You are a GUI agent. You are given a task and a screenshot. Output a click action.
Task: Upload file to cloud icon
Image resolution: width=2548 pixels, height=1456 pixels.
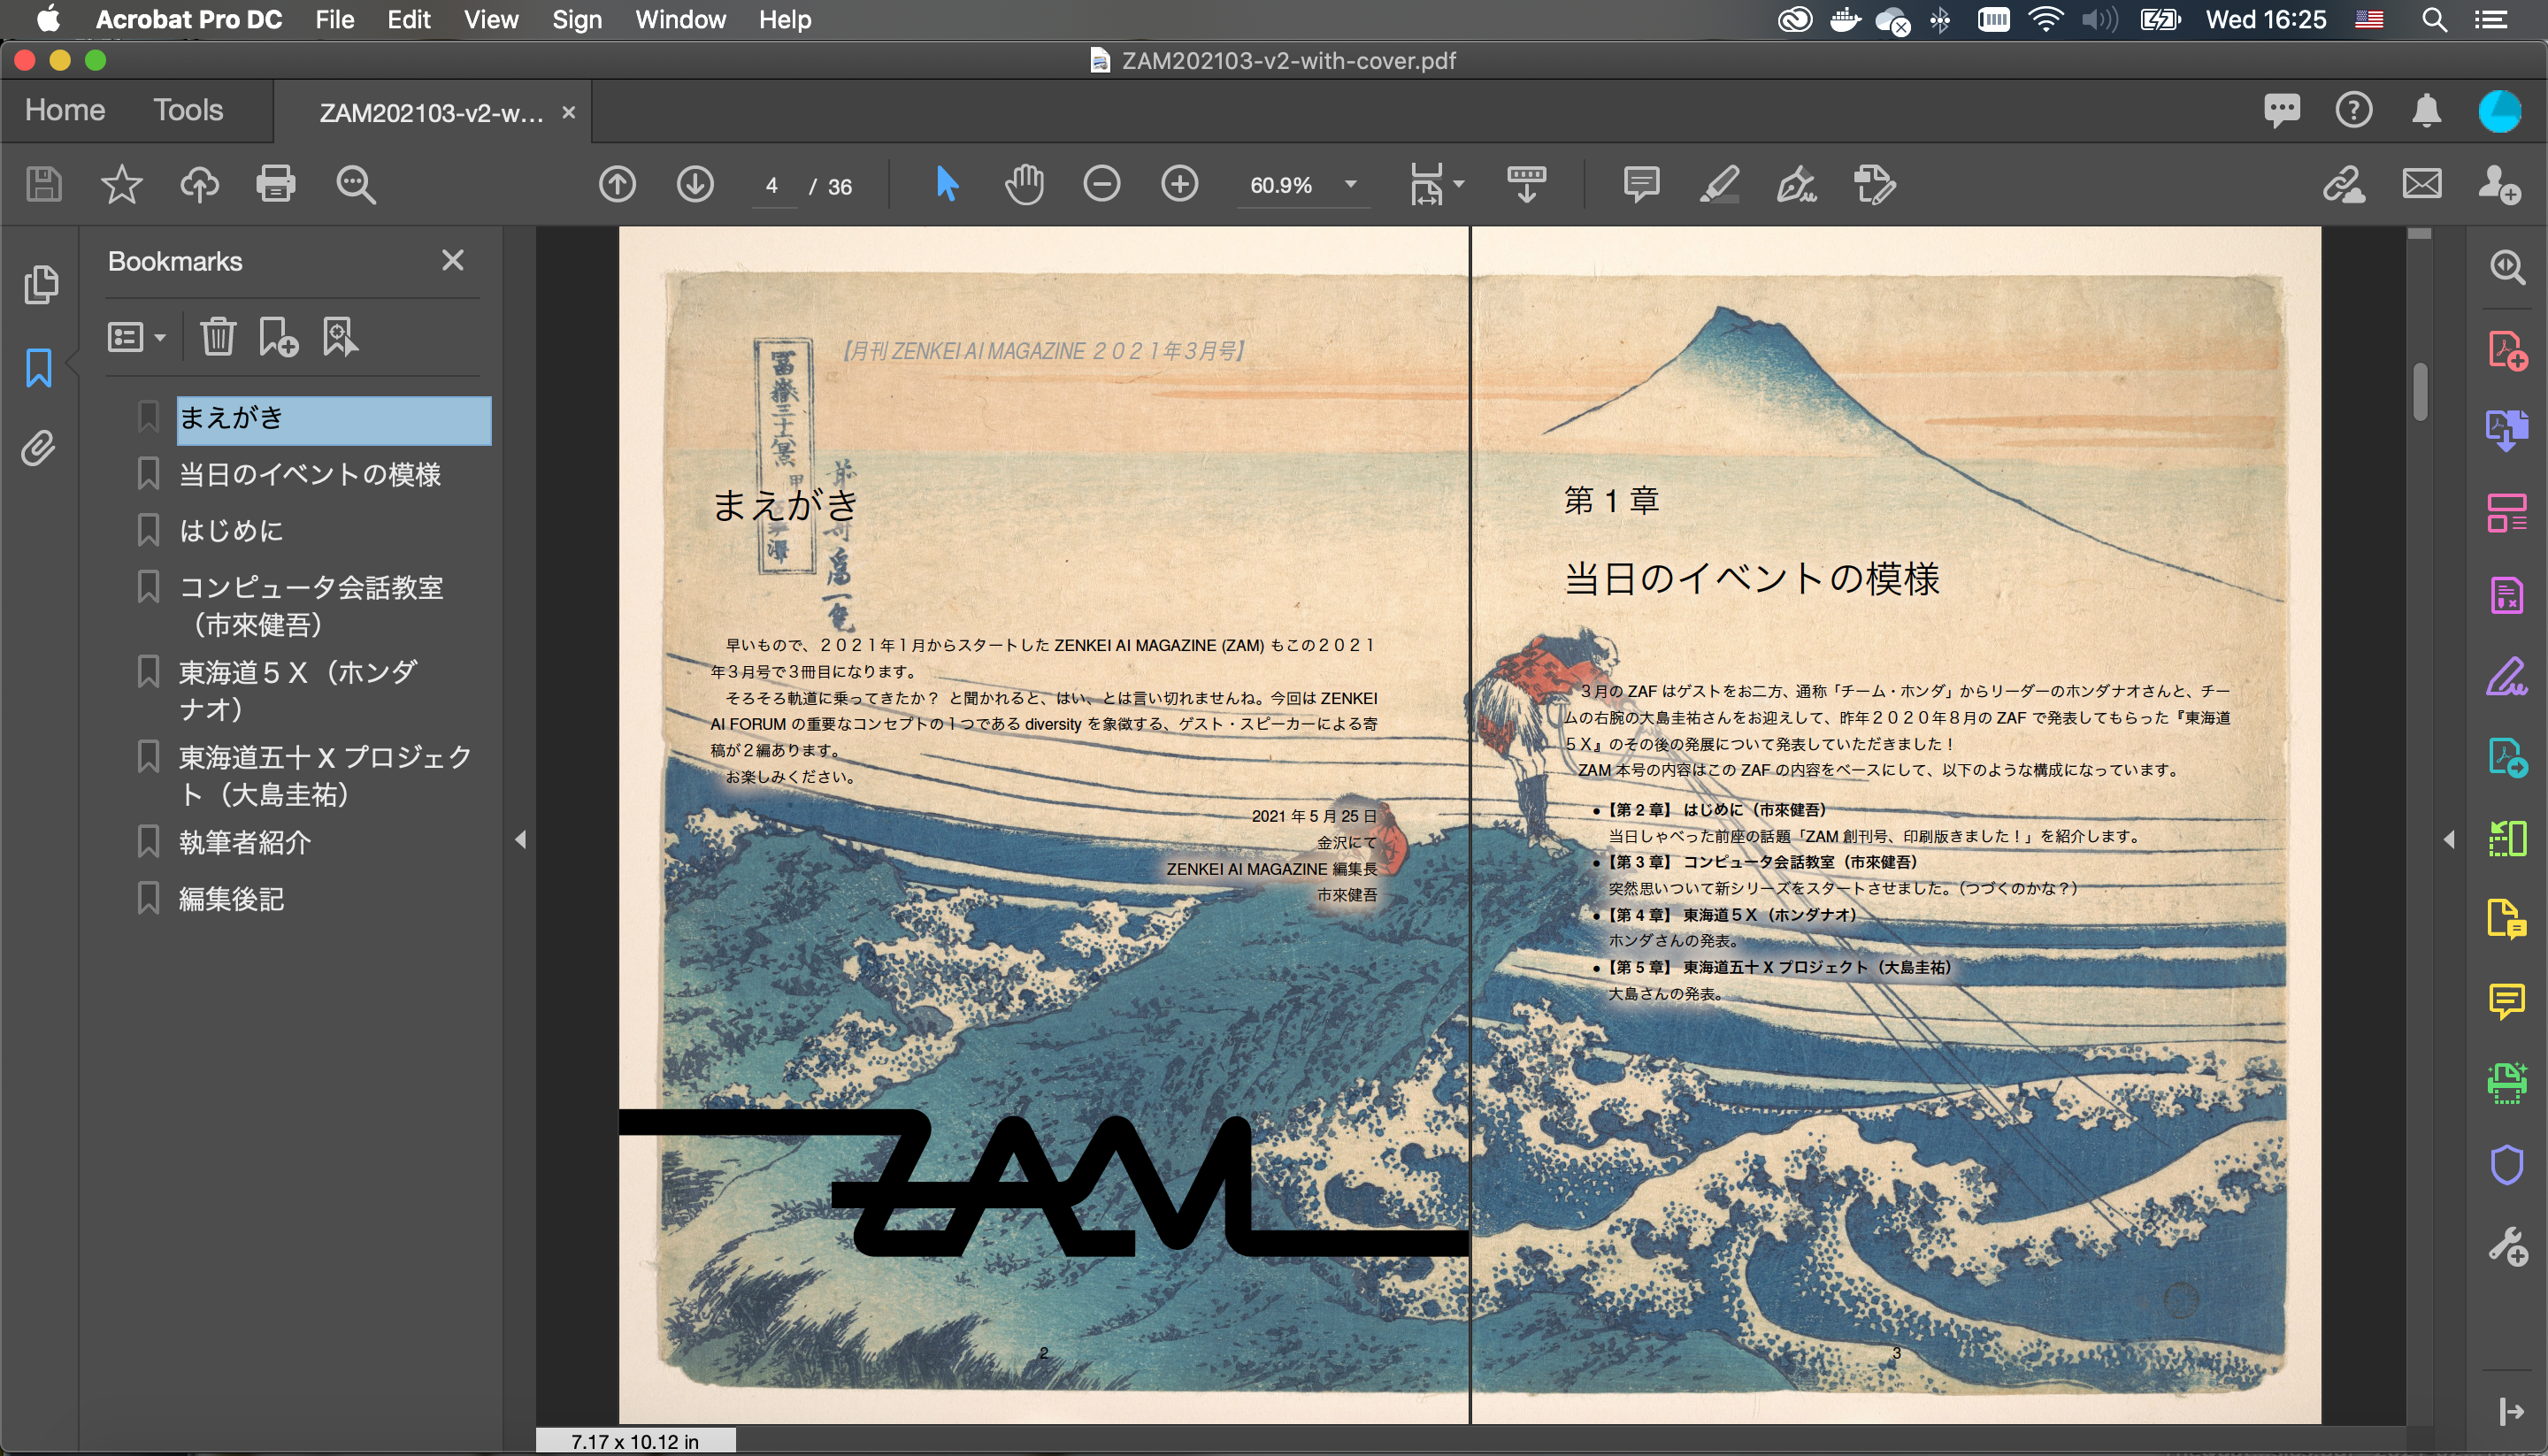pos(199,185)
